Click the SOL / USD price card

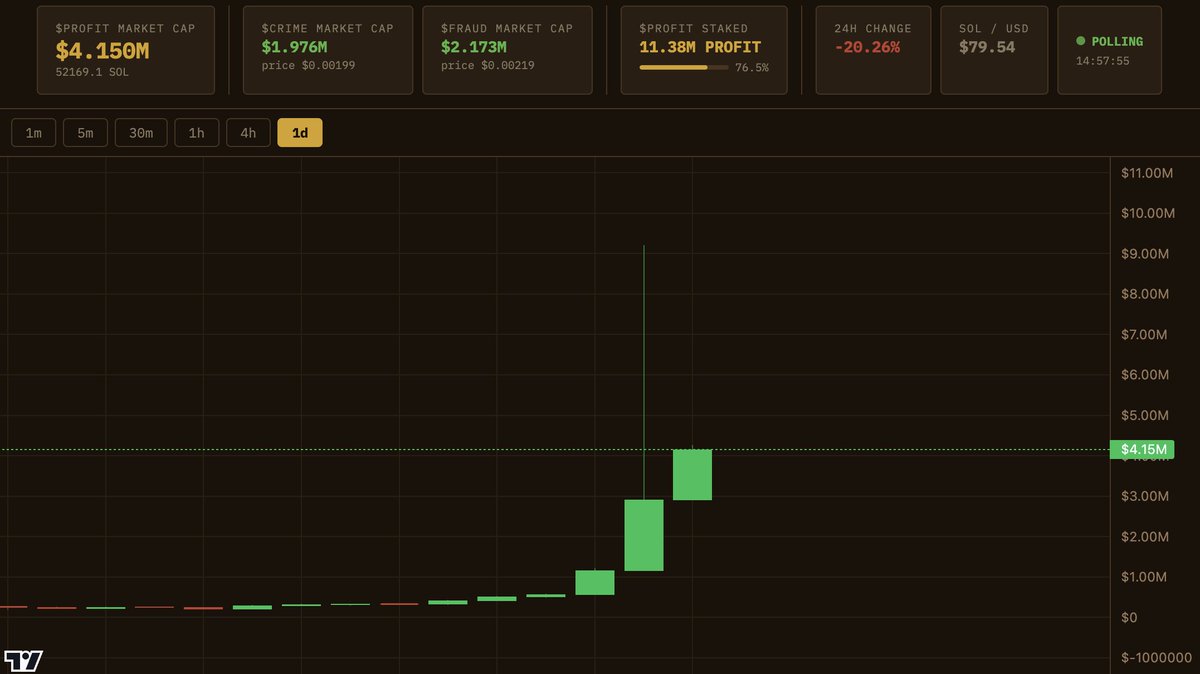coord(994,50)
